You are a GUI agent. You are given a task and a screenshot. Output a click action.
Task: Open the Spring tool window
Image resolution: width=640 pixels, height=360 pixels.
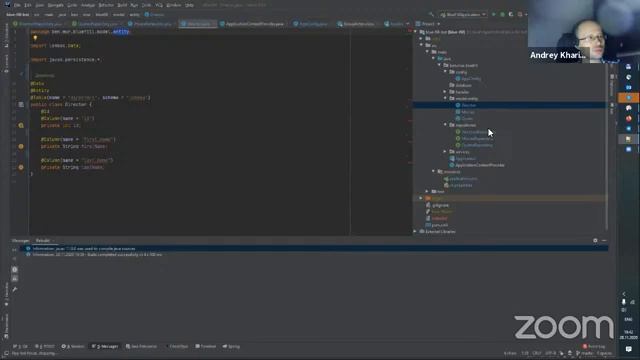coord(231,346)
